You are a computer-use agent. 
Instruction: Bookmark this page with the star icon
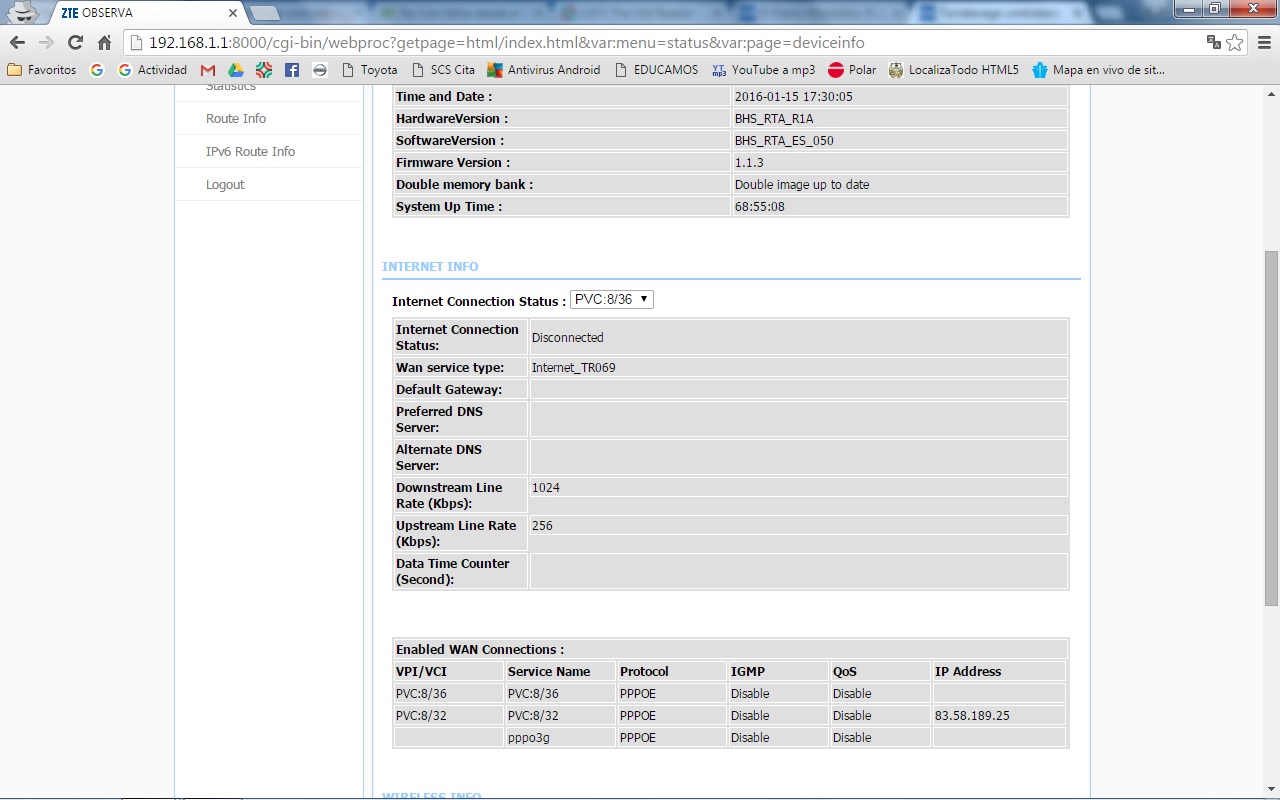(x=1235, y=42)
